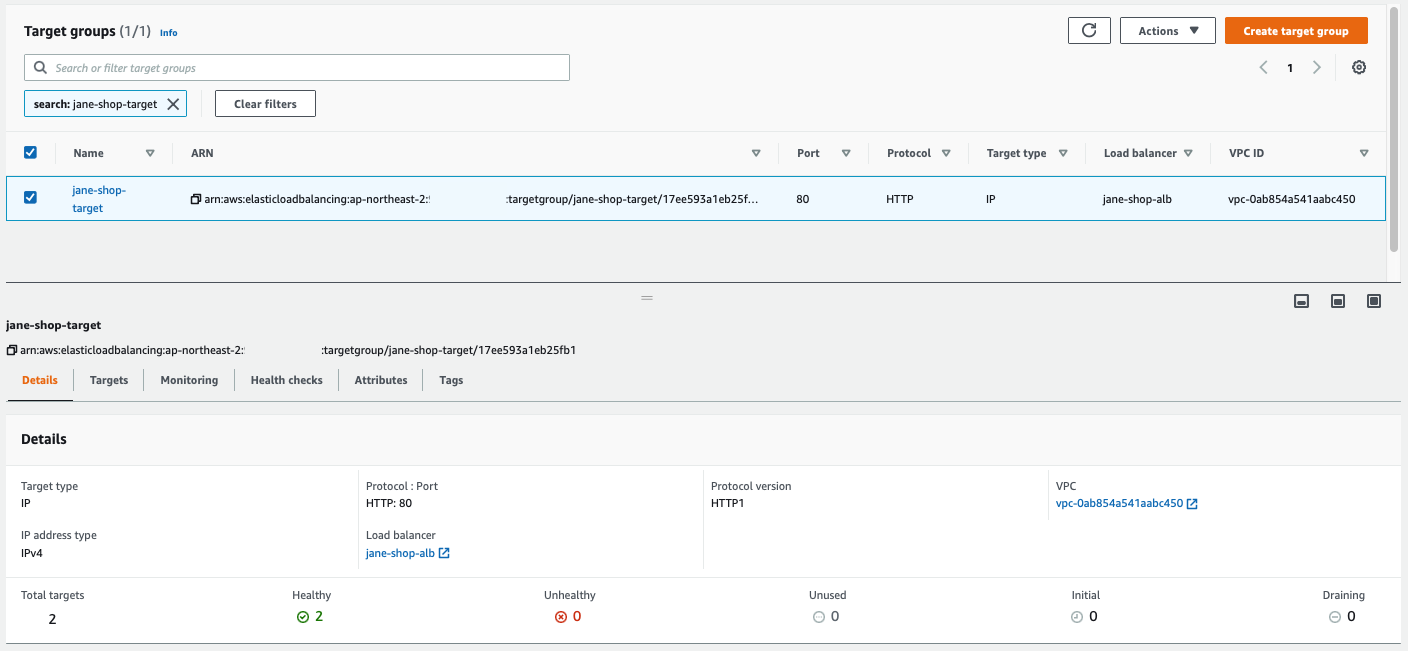Viewport: 1408px width, 651px height.
Task: Go to next page arrow
Action: (1317, 68)
